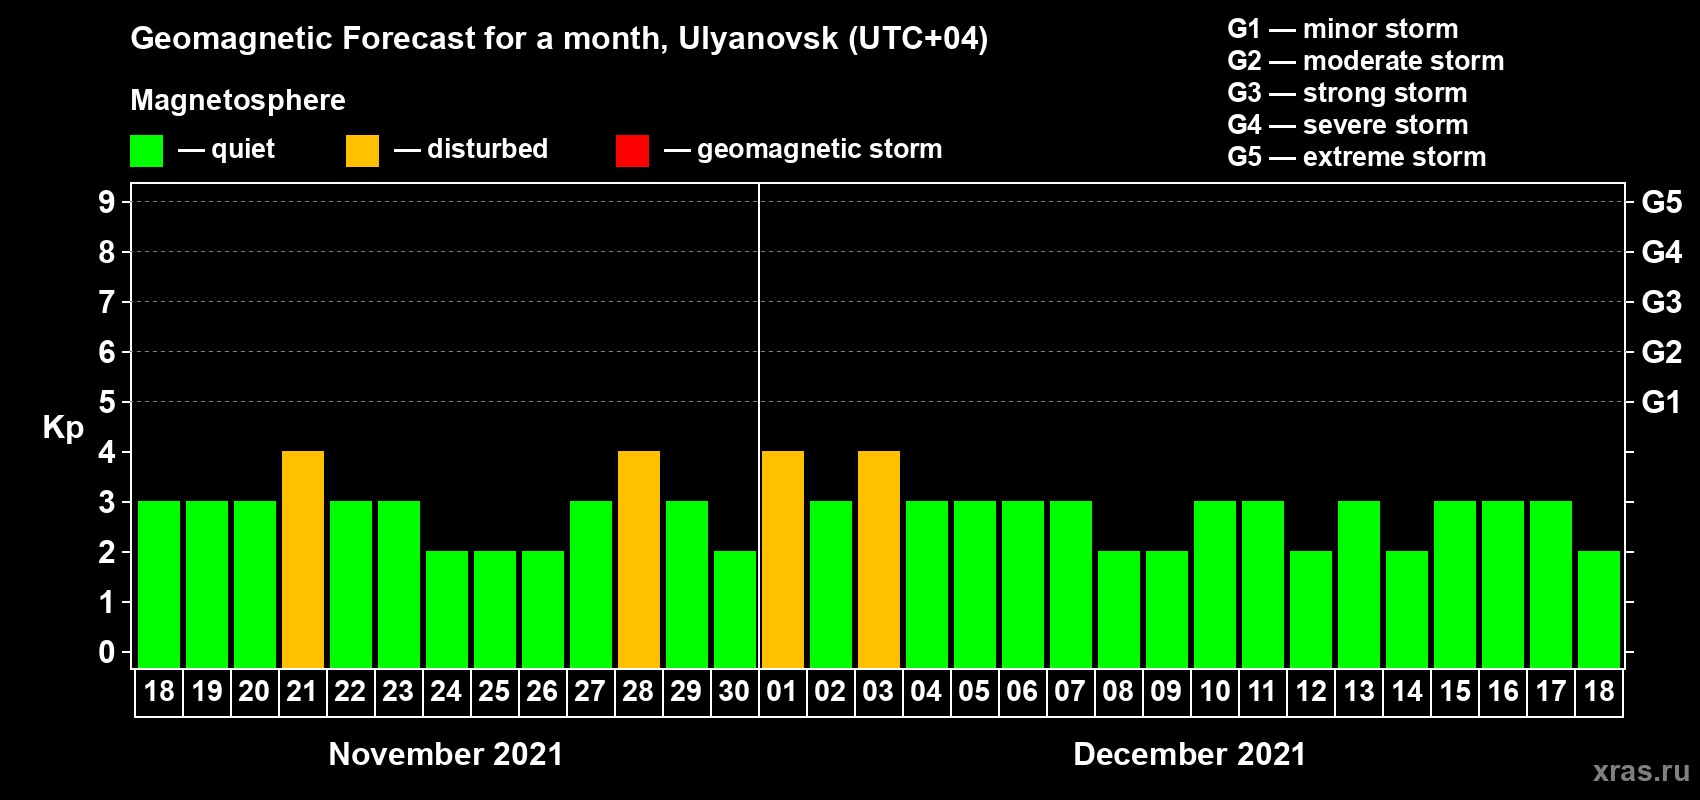Click the 'Kp' axis label
1700x800 pixels.
point(63,428)
